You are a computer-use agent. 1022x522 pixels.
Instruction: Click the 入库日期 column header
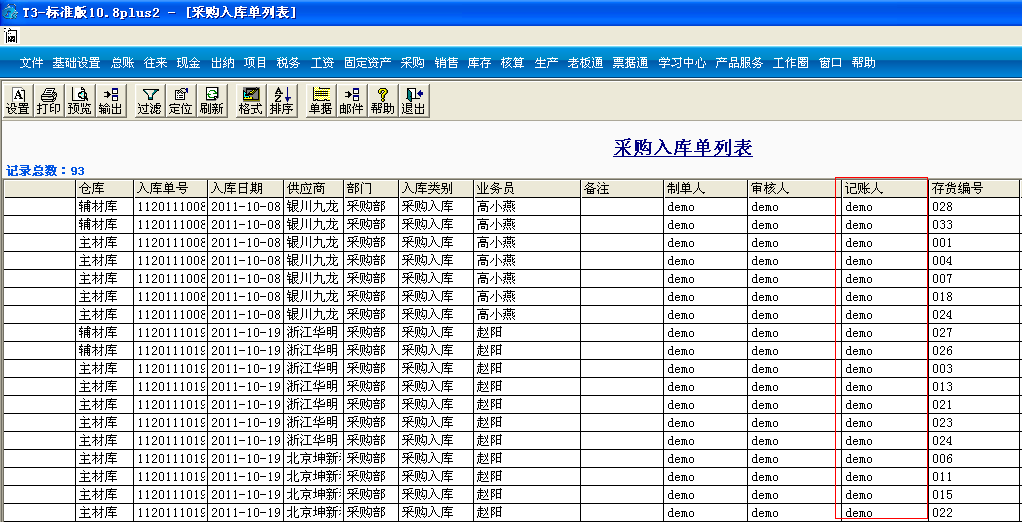click(245, 189)
